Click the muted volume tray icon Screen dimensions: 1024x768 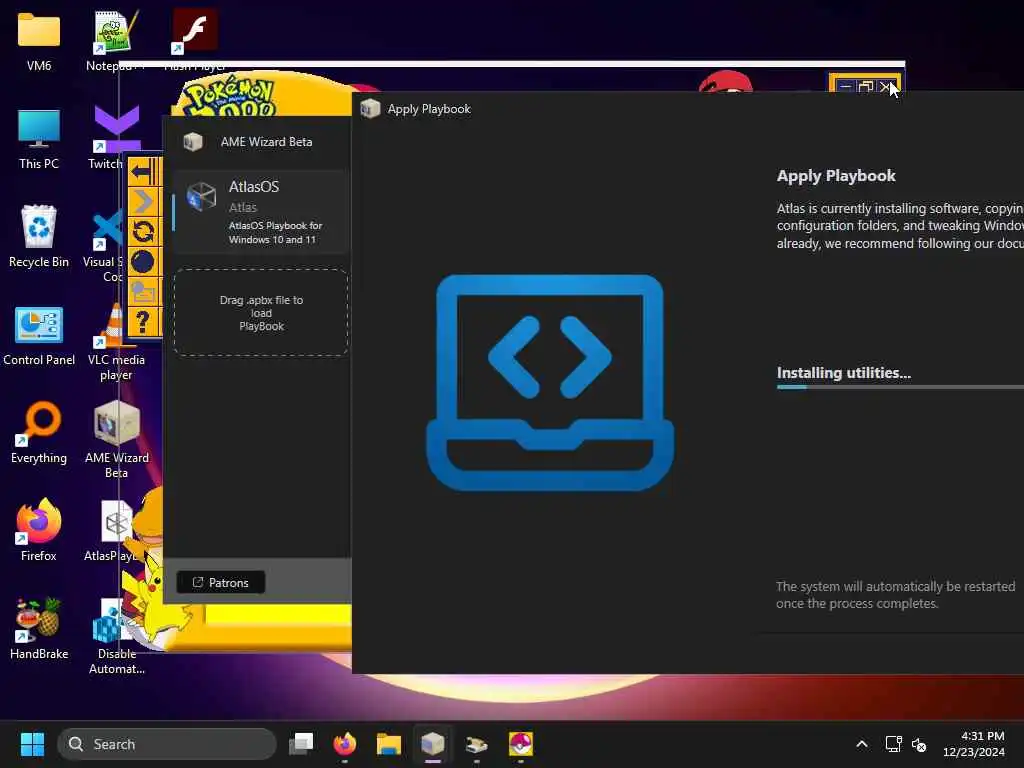[919, 744]
